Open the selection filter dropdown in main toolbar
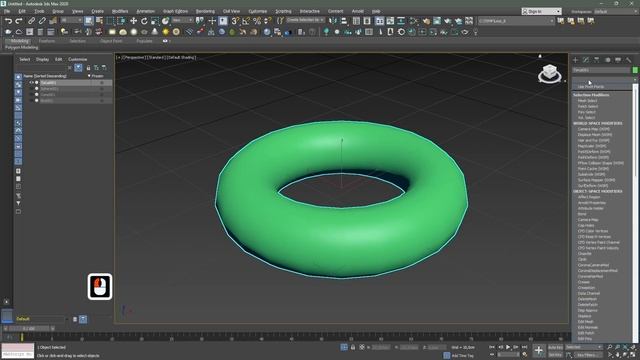Image resolution: width=640 pixels, height=360 pixels. [72, 20]
